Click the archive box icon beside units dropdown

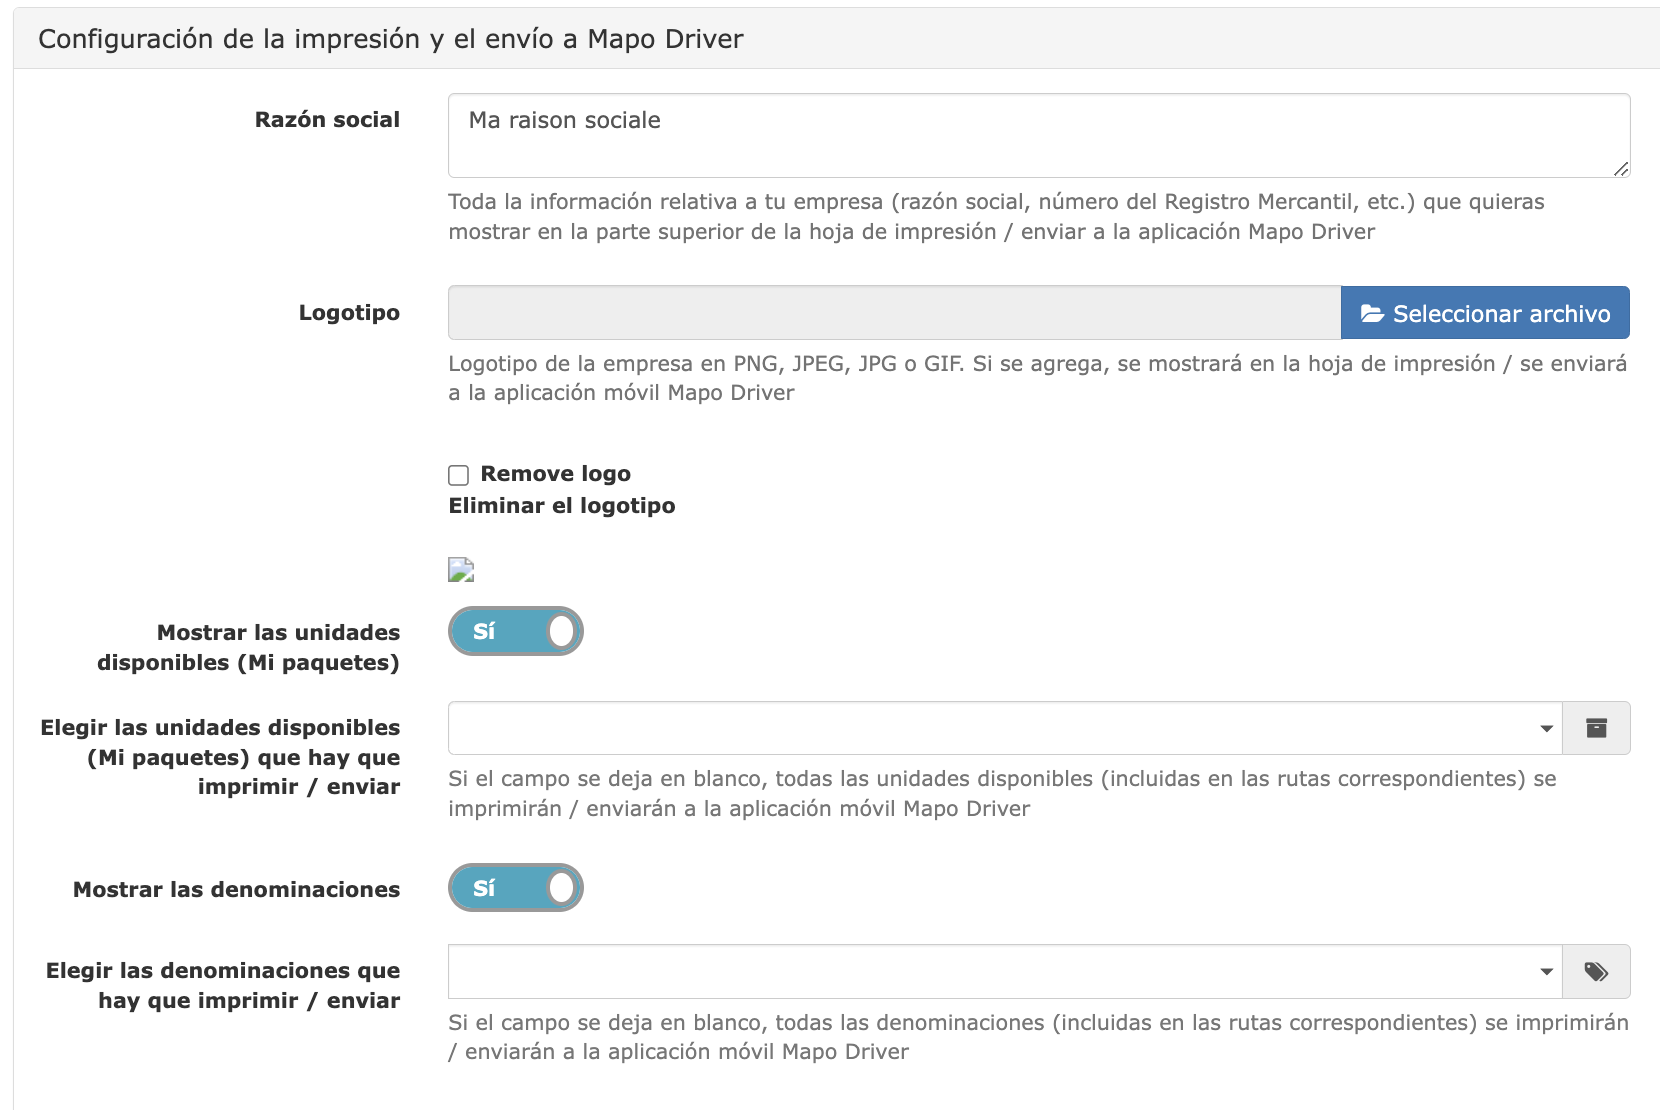point(1596,728)
